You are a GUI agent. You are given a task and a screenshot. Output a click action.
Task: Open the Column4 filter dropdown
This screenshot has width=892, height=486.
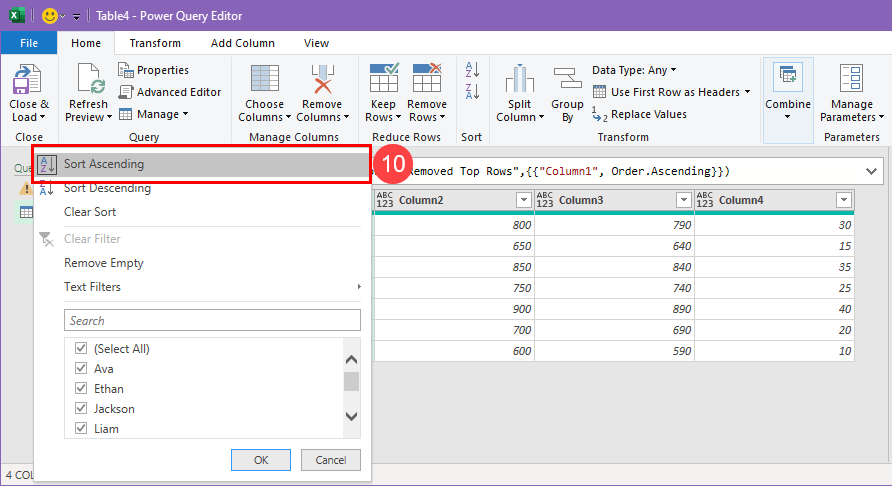click(x=844, y=200)
